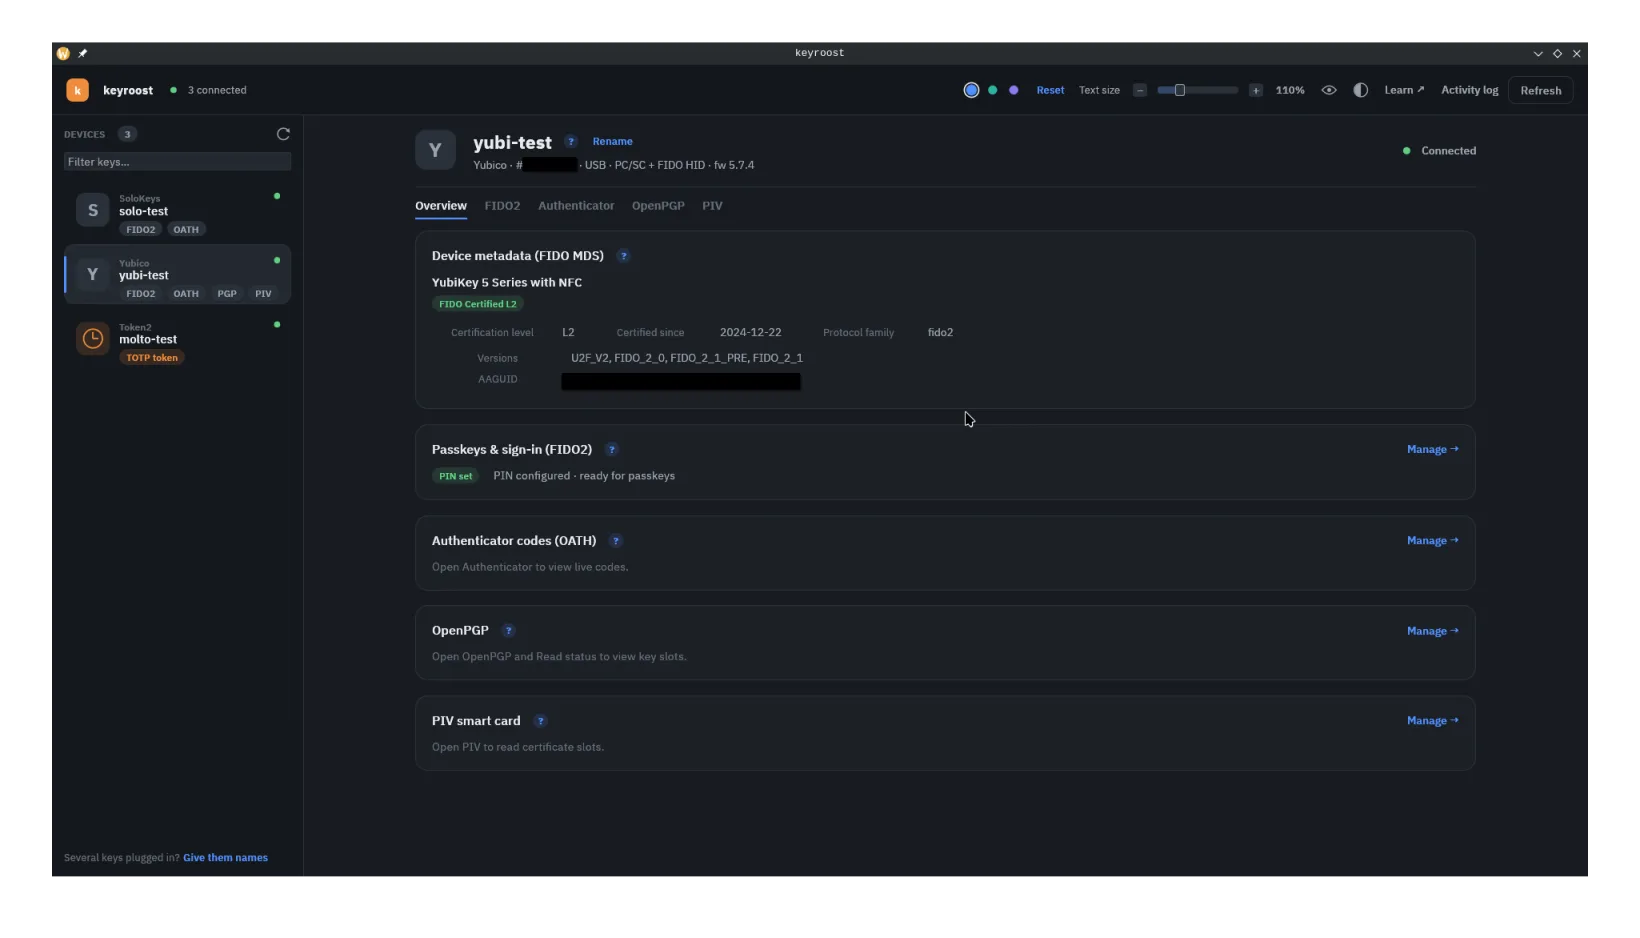Select the blue accent color swatch
The height and width of the screenshot is (938, 1640).
click(x=971, y=90)
